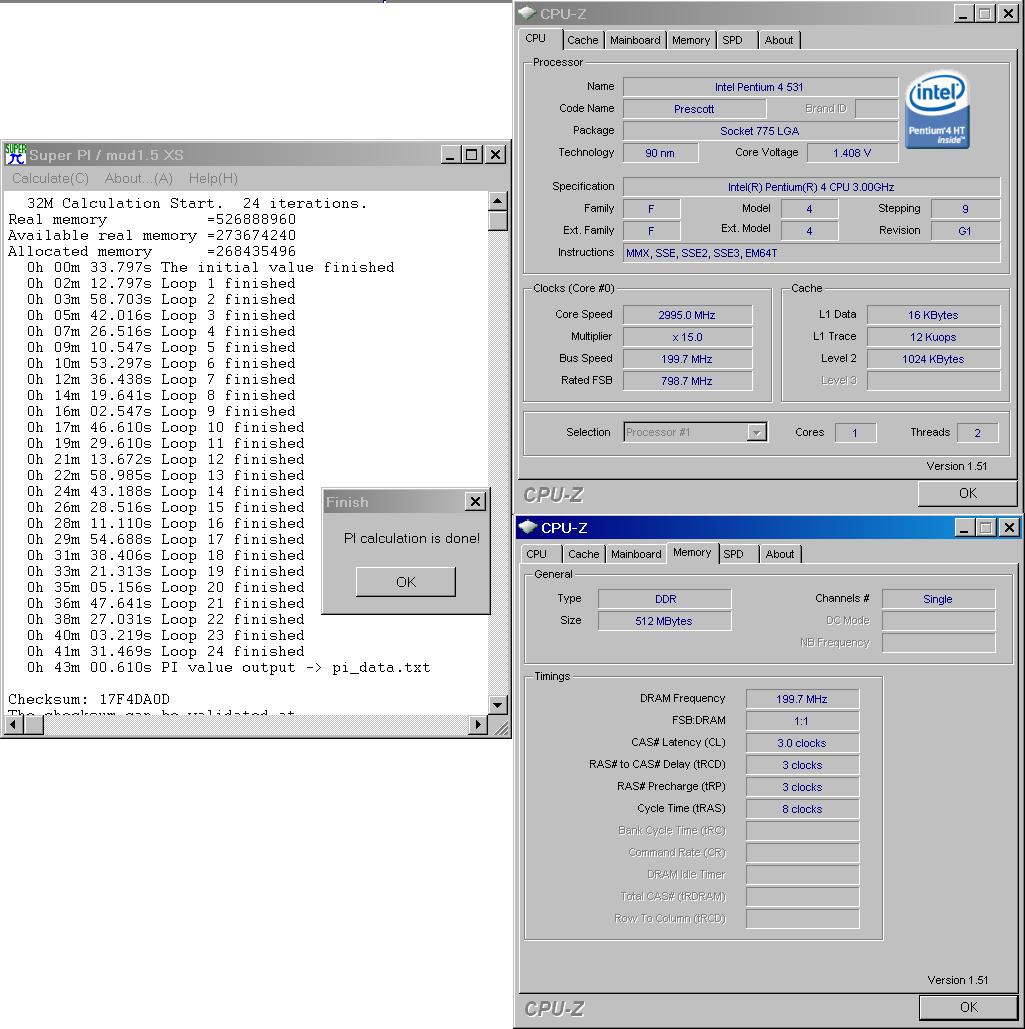This screenshot has height=1029, width=1025.
Task: Close the Super PI window
Action: point(496,155)
